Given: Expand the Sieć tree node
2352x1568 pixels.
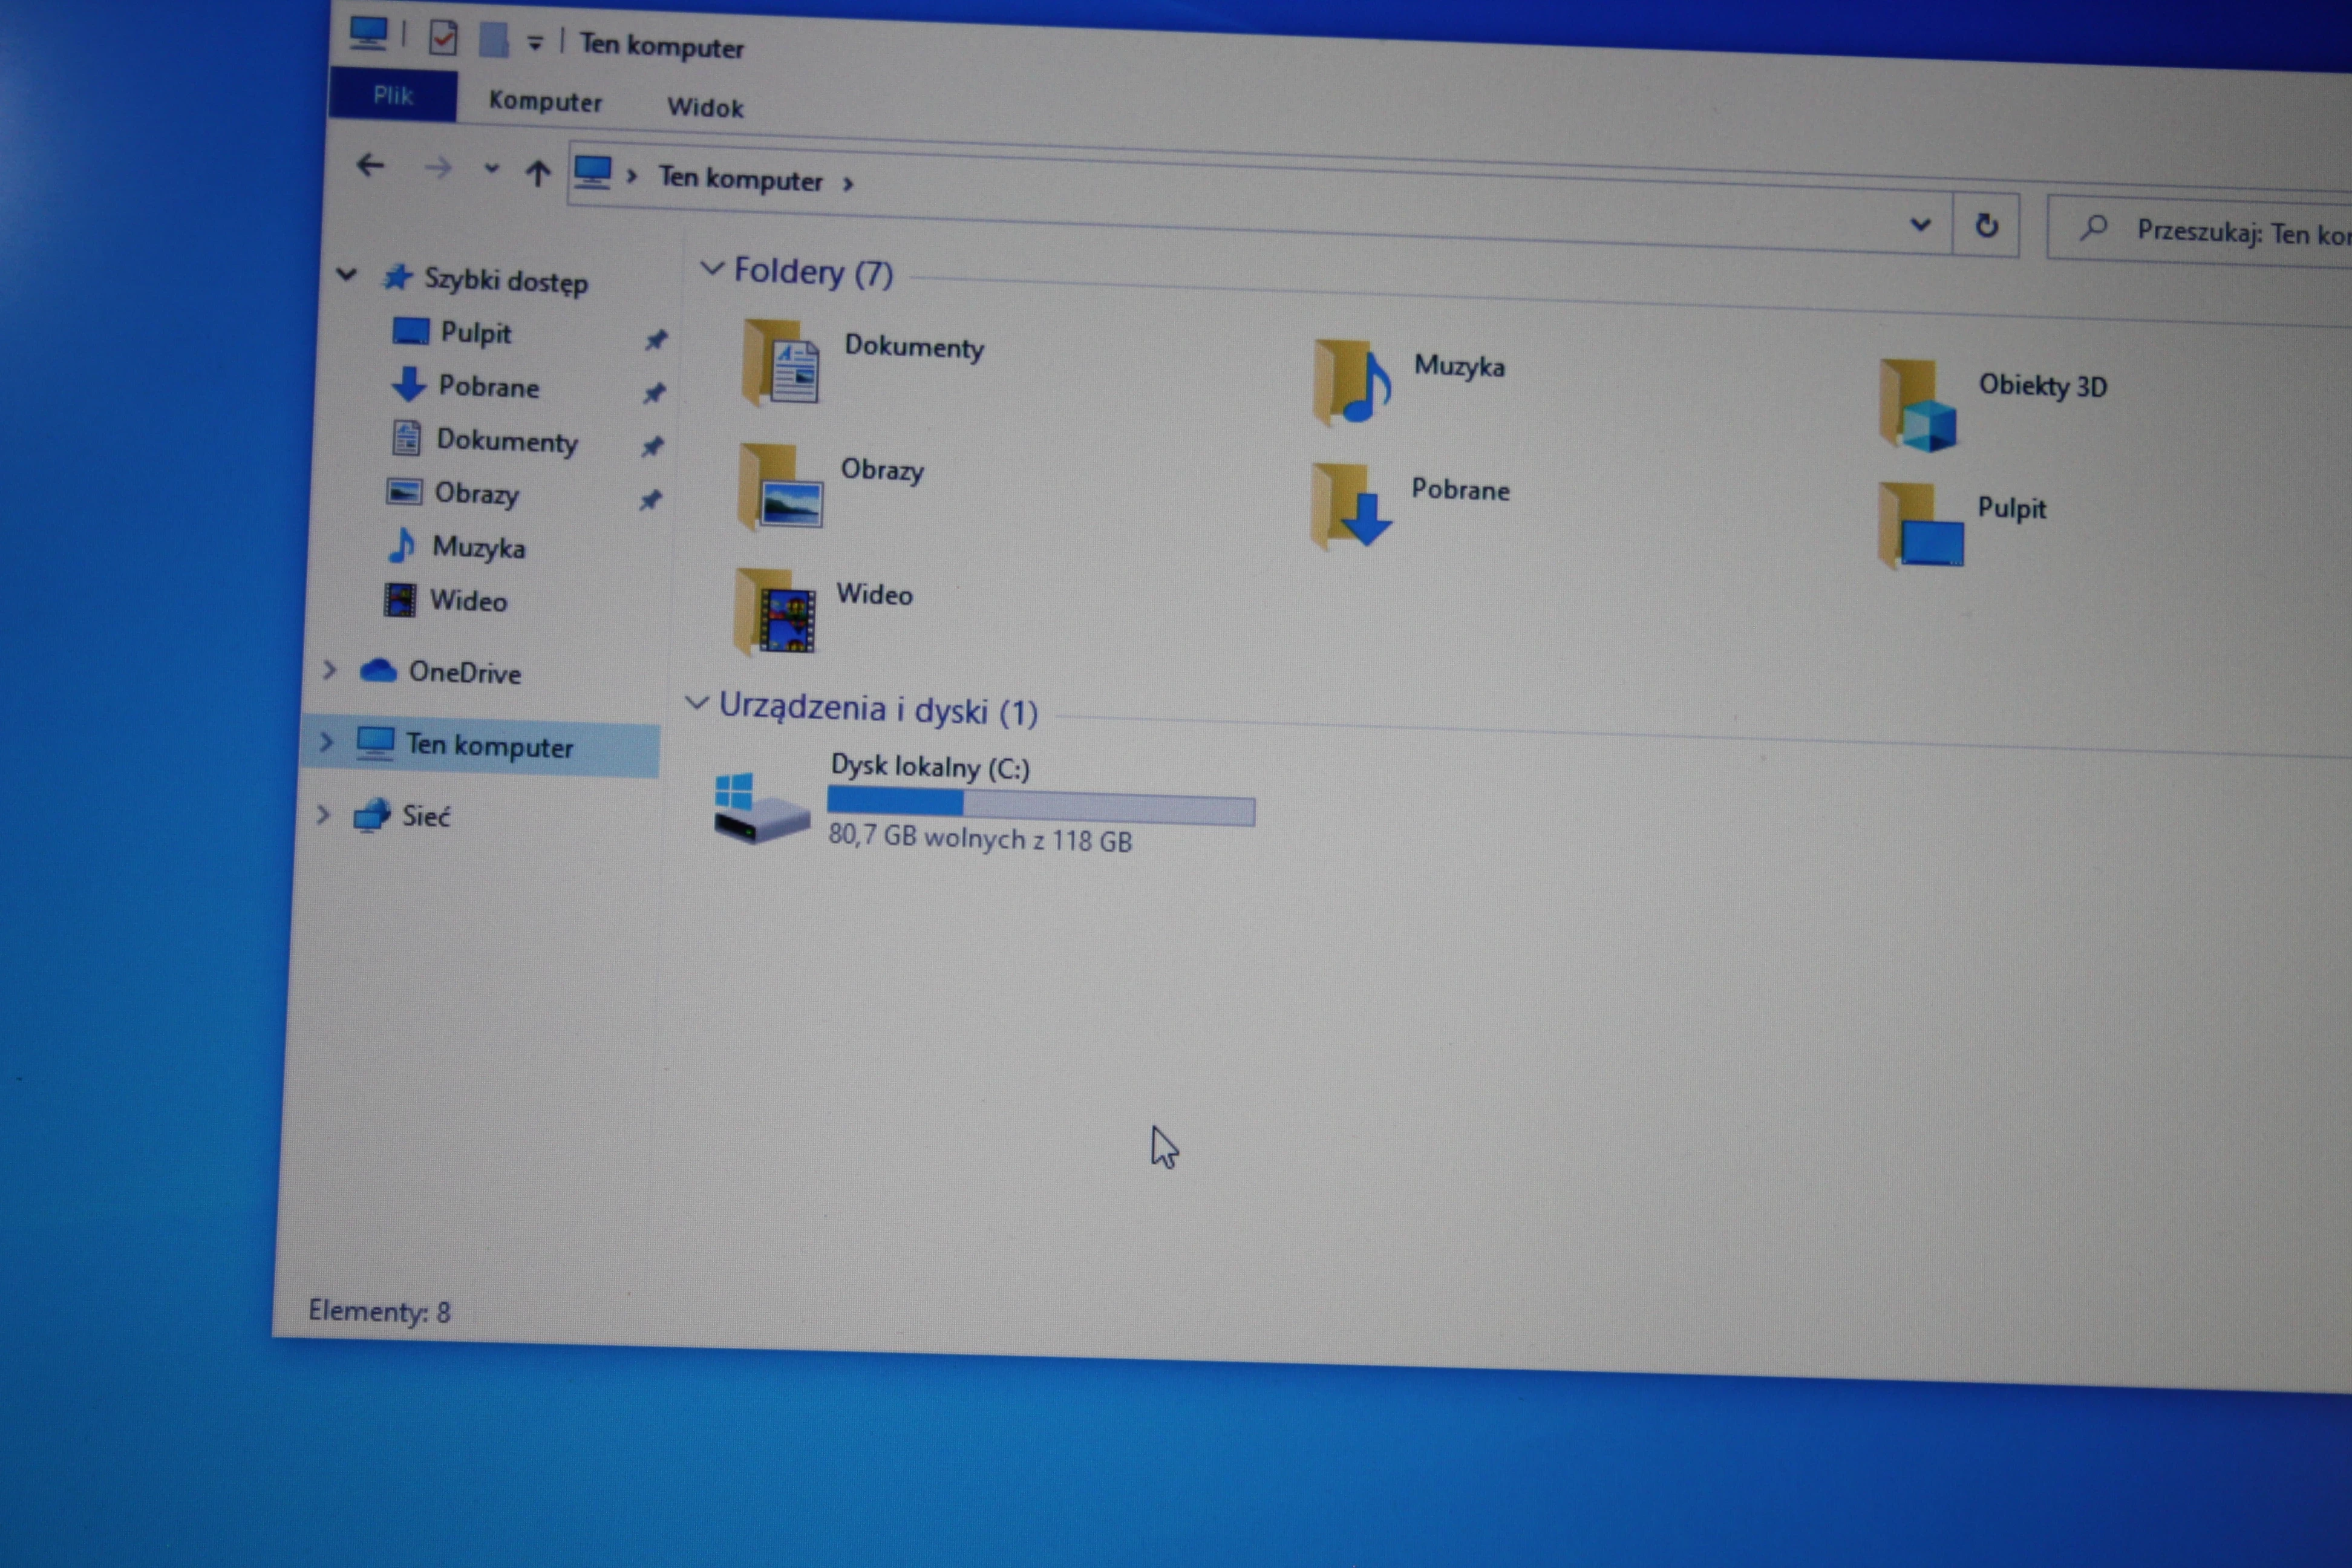Looking at the screenshot, I should (x=323, y=814).
